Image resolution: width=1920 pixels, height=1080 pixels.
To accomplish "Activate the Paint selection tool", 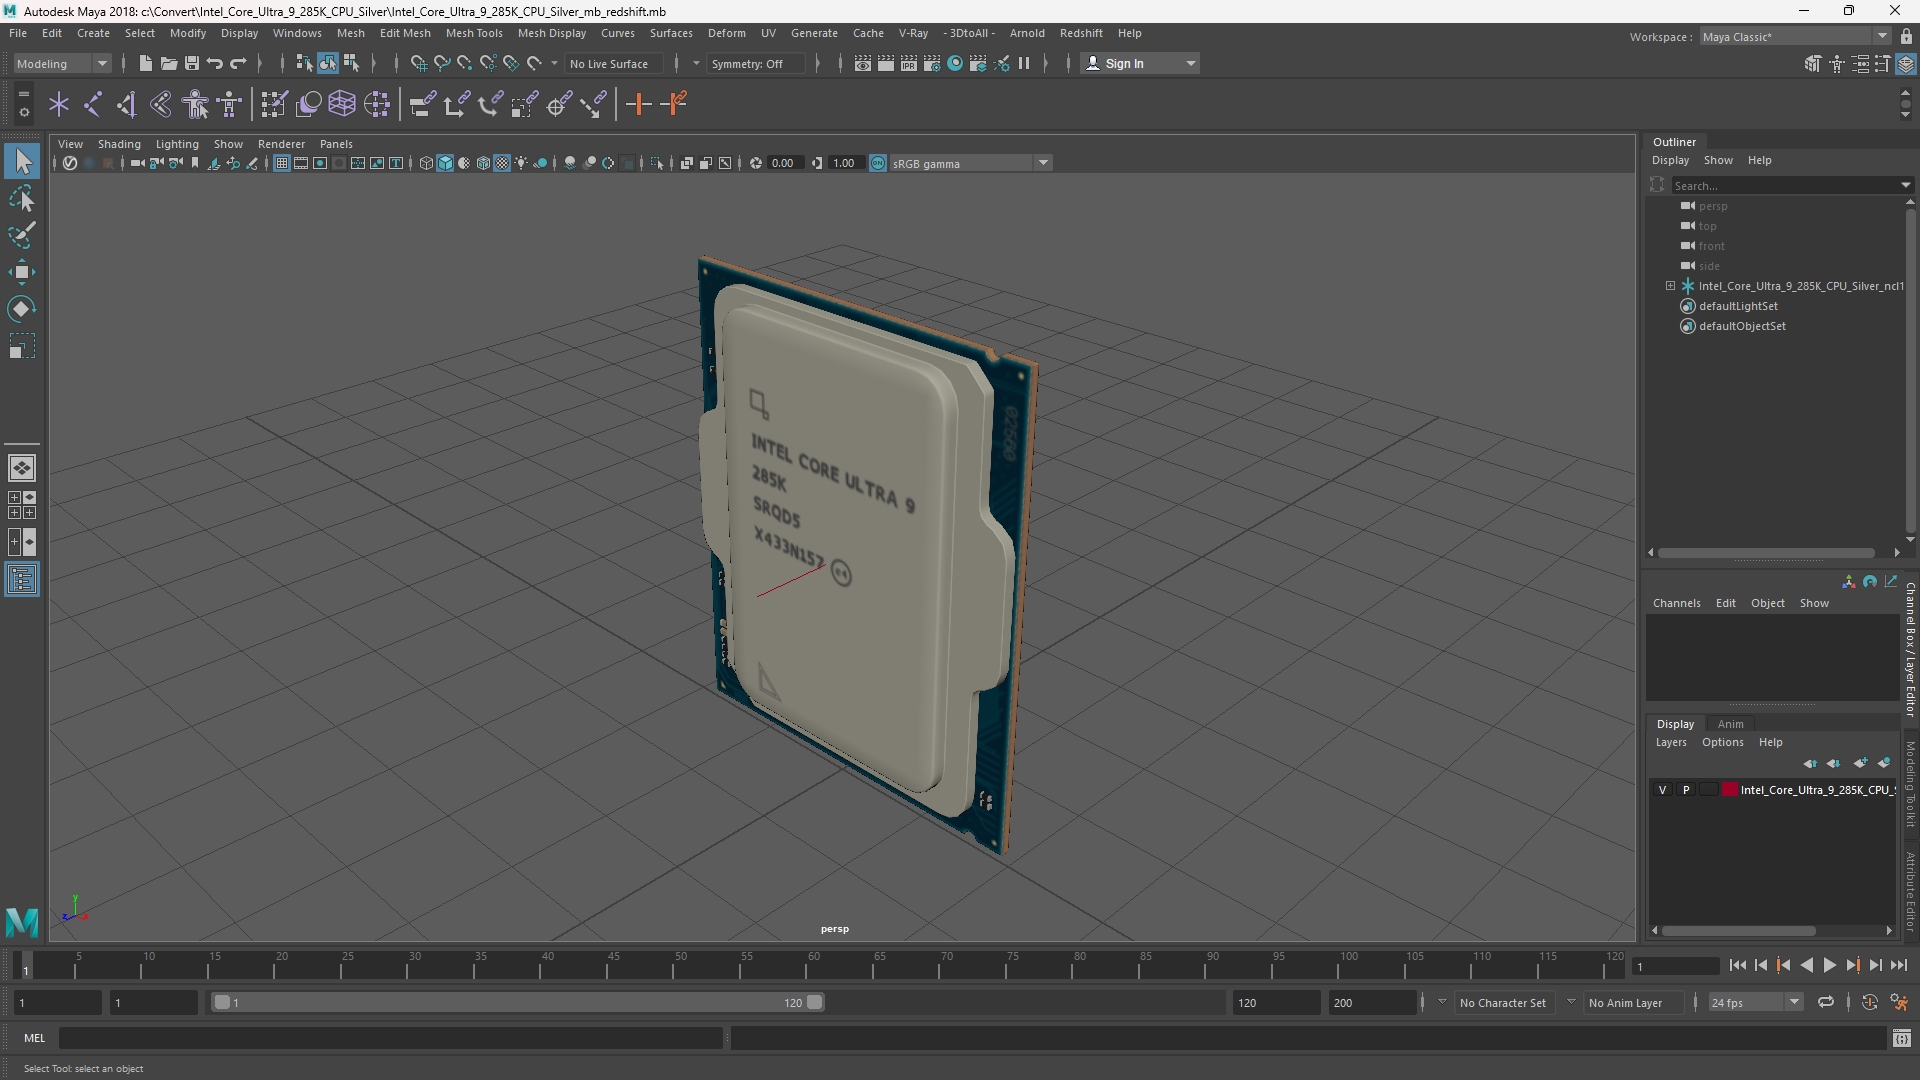I will (22, 235).
